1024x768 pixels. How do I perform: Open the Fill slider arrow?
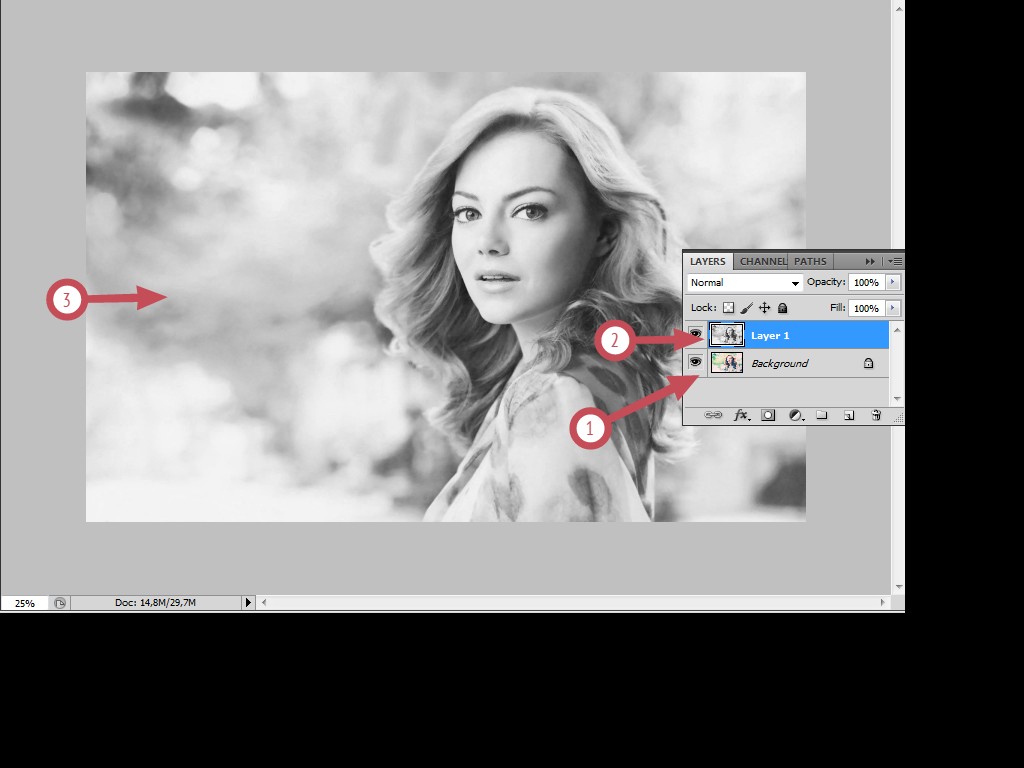(x=892, y=308)
